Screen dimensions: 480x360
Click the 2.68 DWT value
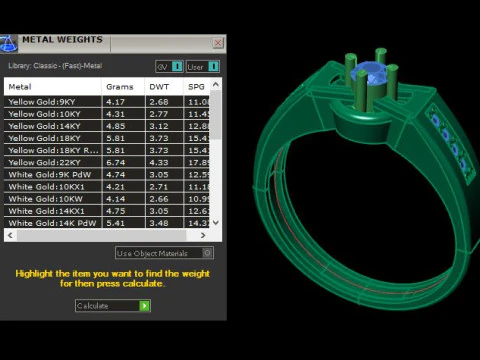coord(159,102)
